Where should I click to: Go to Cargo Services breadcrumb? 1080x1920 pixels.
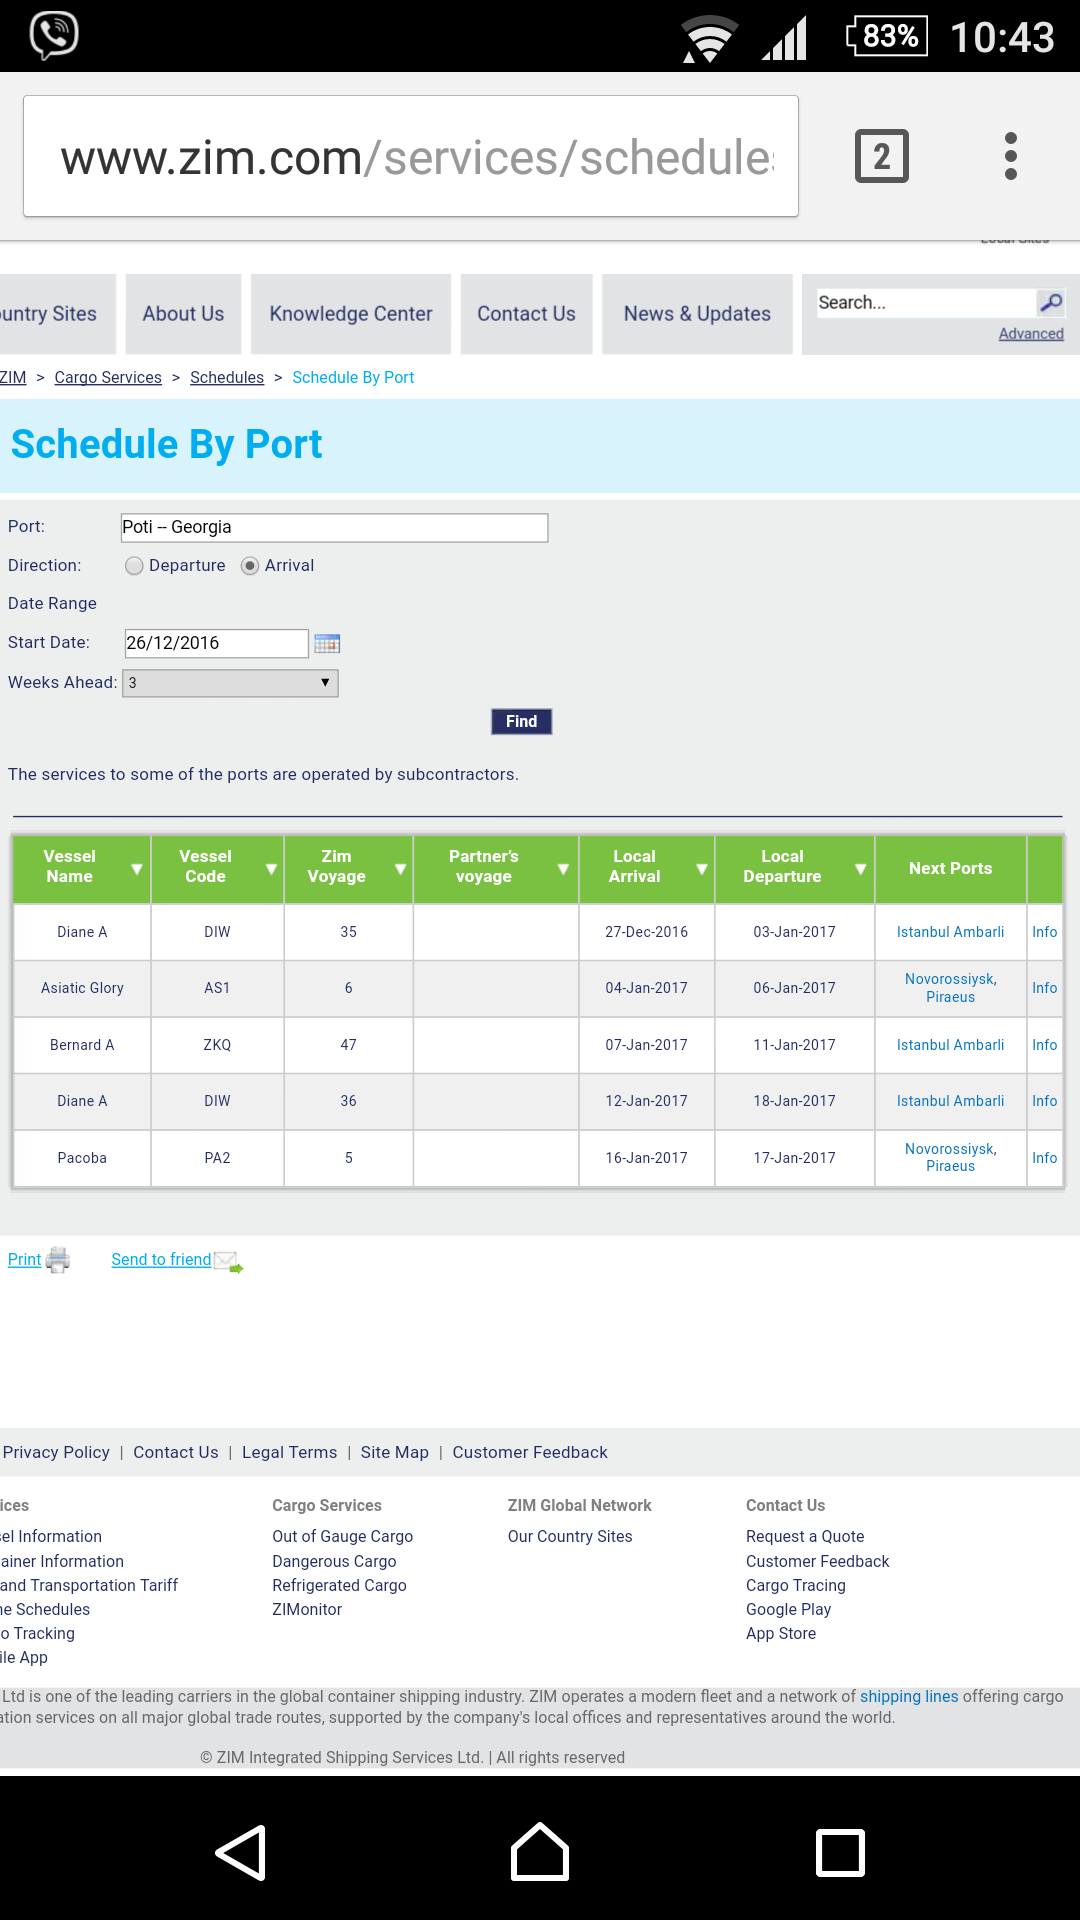(108, 377)
